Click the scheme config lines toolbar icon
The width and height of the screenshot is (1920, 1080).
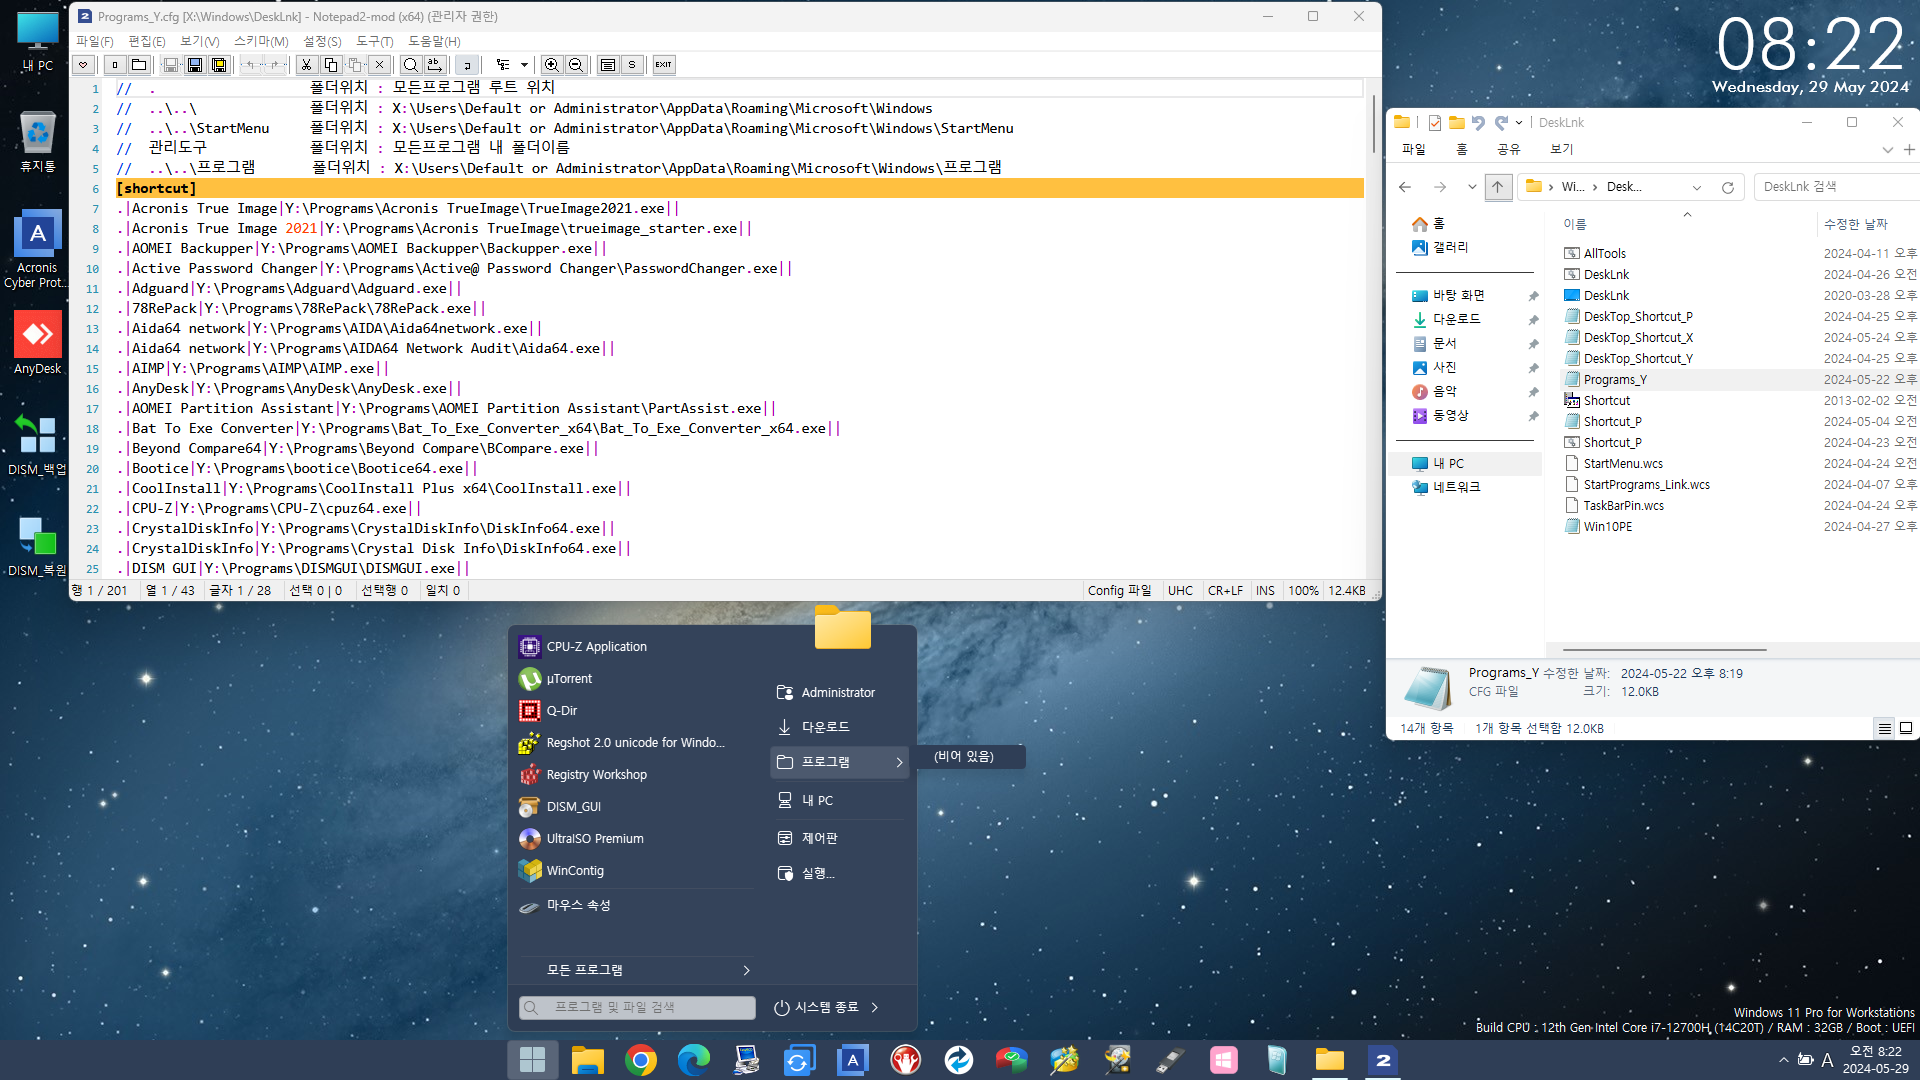point(608,65)
